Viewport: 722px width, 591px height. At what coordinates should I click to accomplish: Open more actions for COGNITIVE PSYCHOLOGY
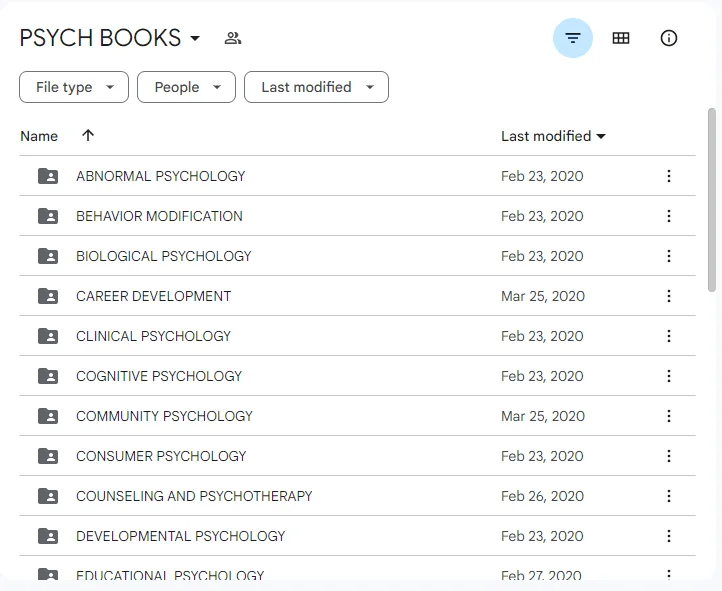tap(669, 376)
